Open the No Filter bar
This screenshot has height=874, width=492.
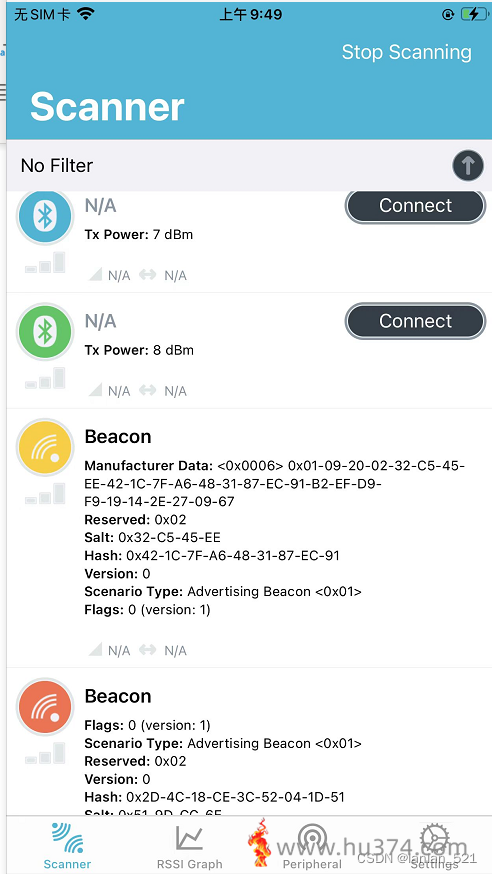249,166
